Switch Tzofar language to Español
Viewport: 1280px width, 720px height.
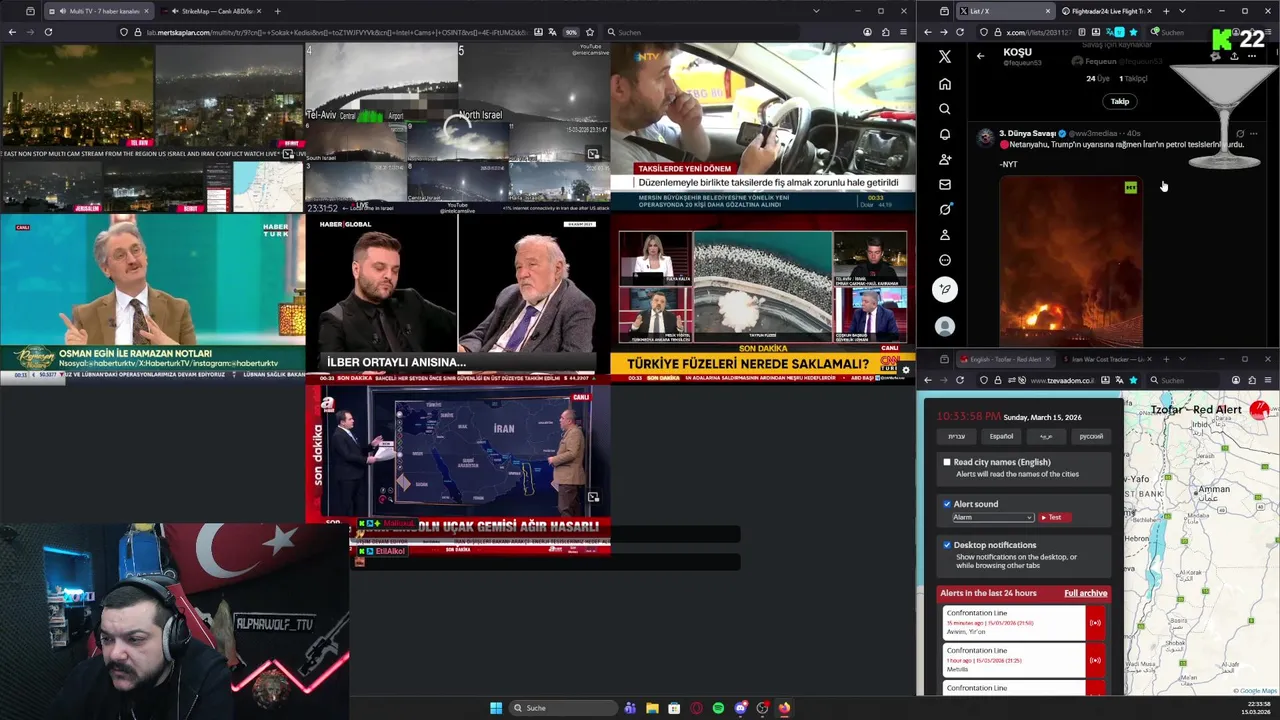[x=1001, y=436]
